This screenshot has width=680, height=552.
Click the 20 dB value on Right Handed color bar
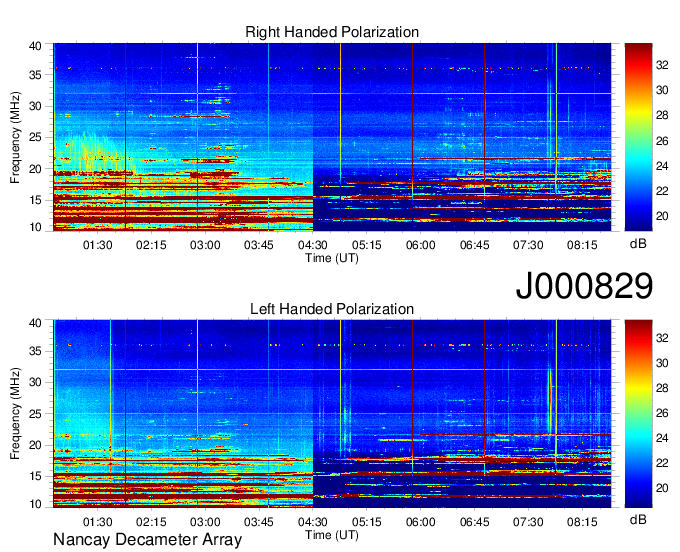point(662,216)
